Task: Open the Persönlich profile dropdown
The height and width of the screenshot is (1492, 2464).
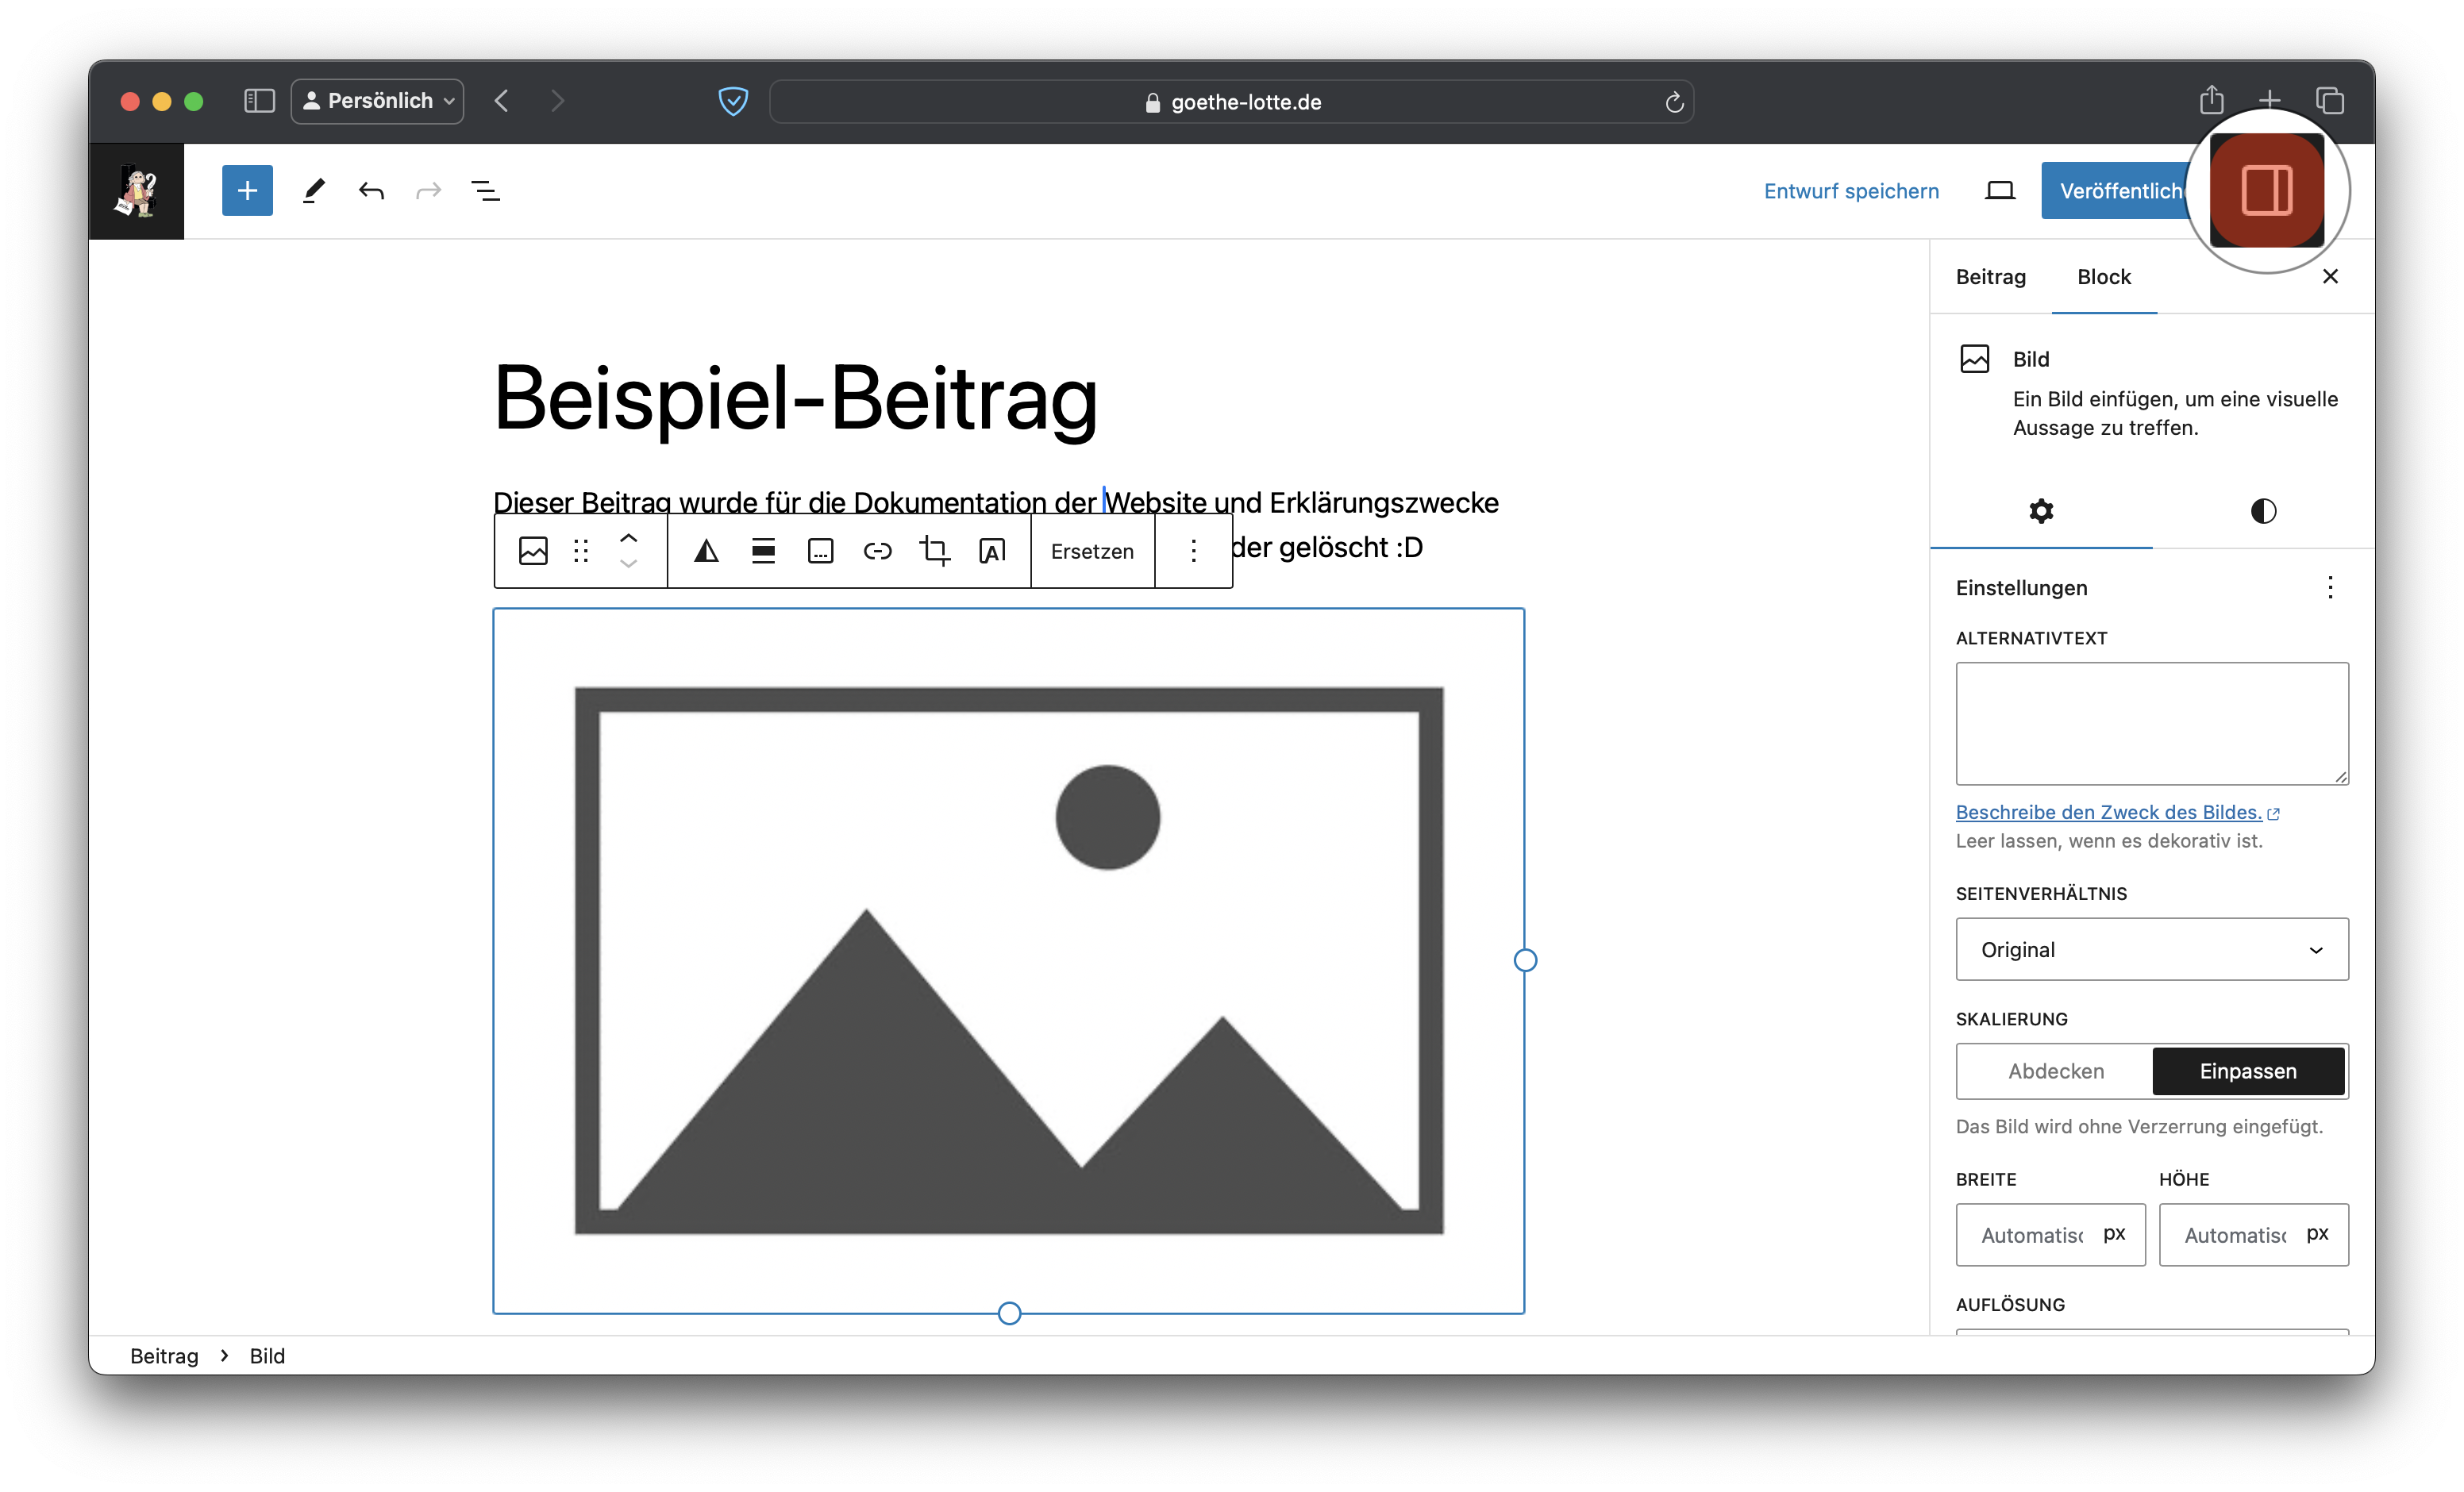Action: 377,101
